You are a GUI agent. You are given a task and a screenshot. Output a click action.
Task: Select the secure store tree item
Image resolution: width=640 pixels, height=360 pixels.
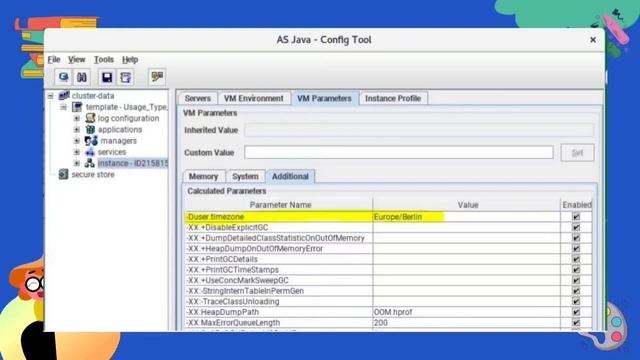(x=93, y=174)
